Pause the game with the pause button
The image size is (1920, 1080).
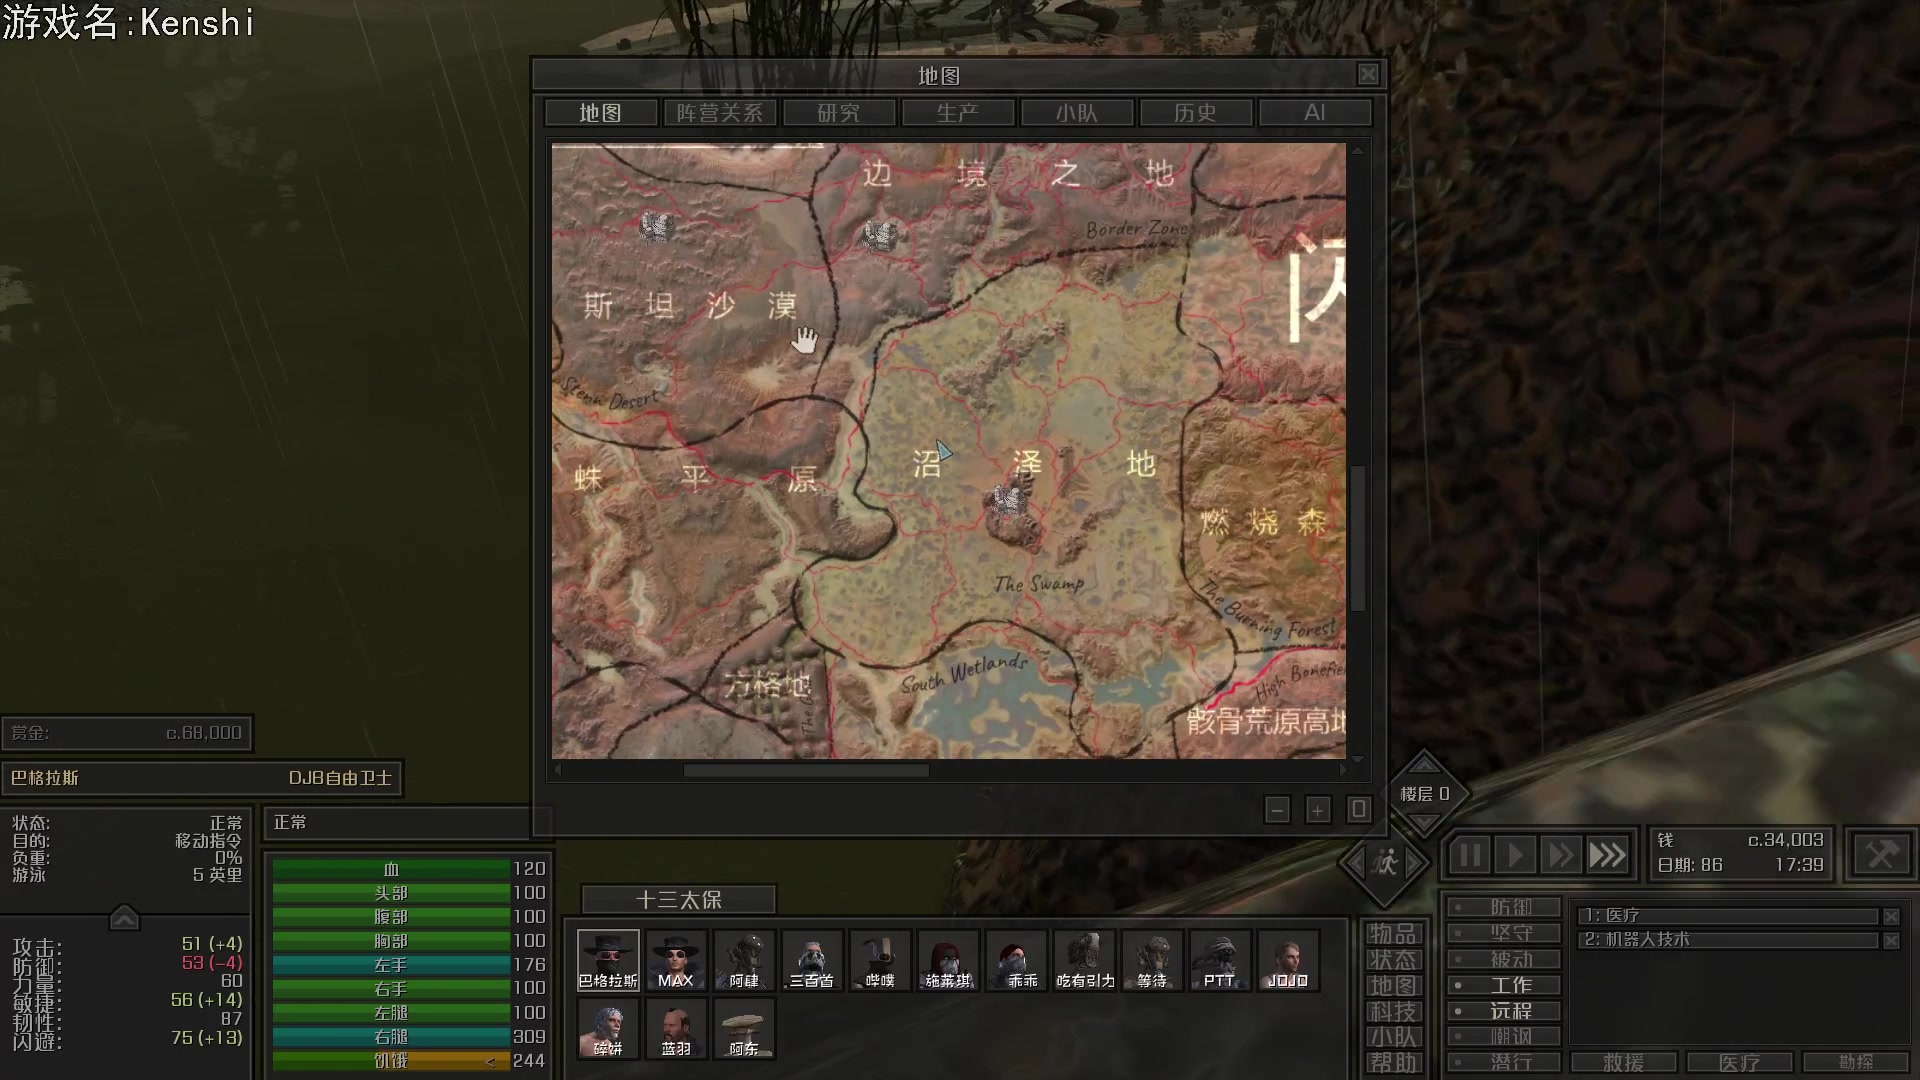tap(1469, 856)
